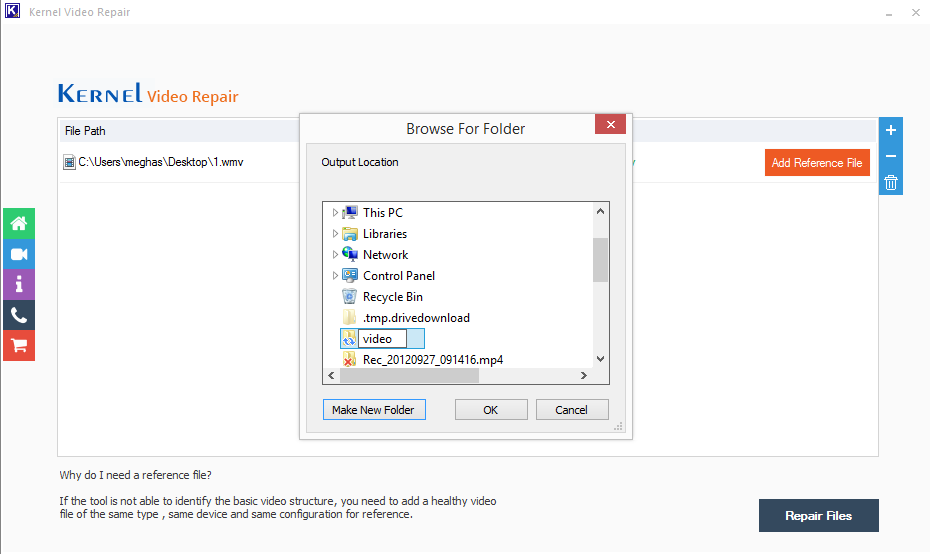Cancel the Browse For Folder dialog
The height and width of the screenshot is (554, 932).
(572, 410)
